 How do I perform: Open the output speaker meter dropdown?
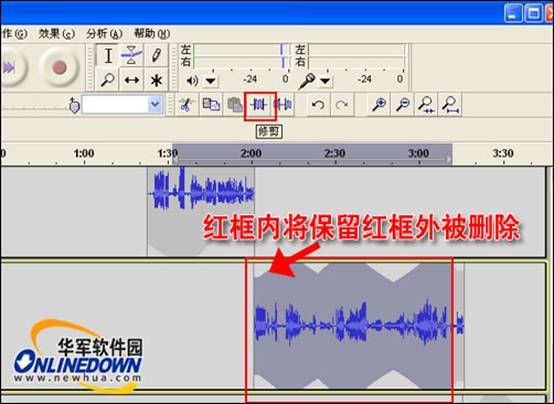click(x=211, y=81)
